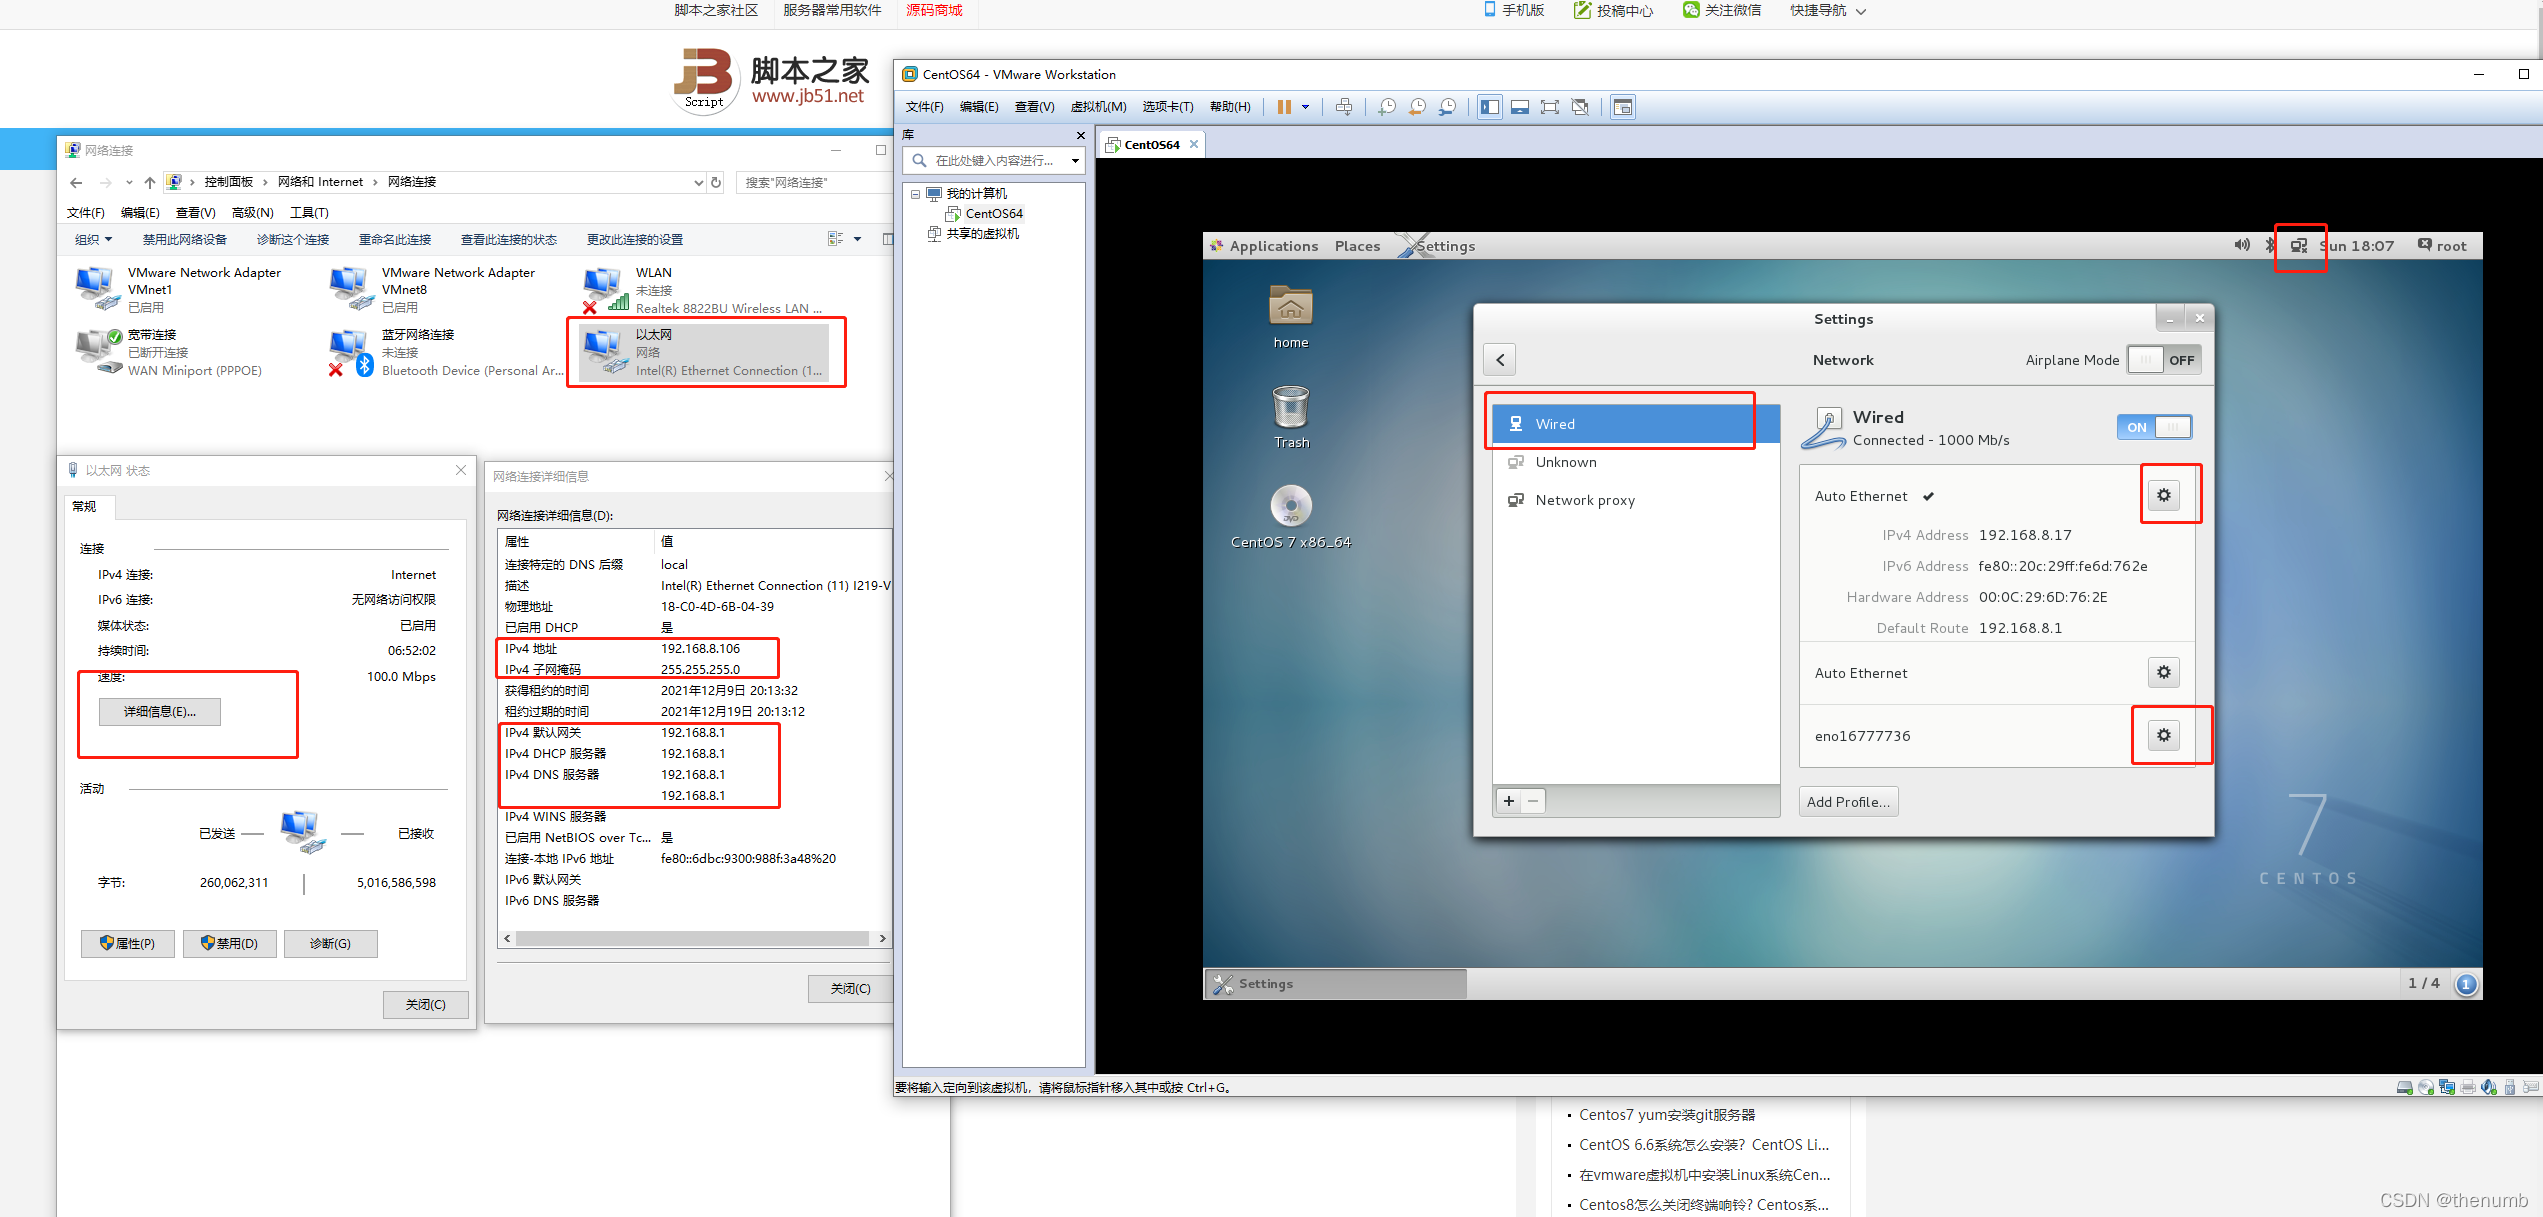Open CentOS 7 x86_64 disc icon
The height and width of the screenshot is (1217, 2543).
click(1291, 517)
